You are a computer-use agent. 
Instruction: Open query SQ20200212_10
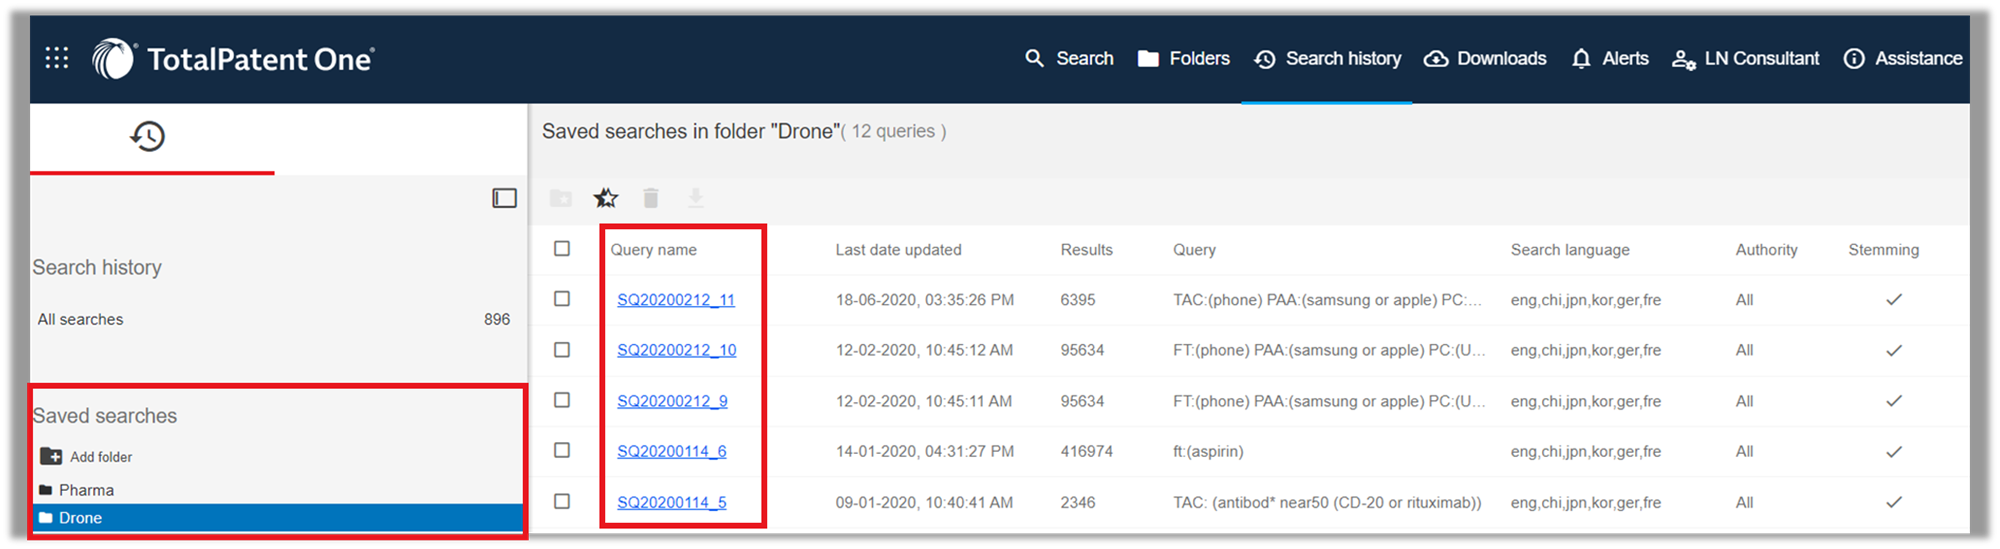676,350
